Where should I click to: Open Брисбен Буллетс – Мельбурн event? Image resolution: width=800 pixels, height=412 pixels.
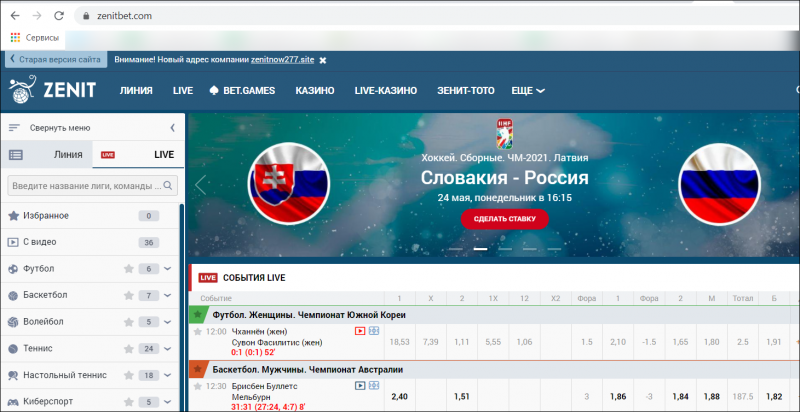264,392
